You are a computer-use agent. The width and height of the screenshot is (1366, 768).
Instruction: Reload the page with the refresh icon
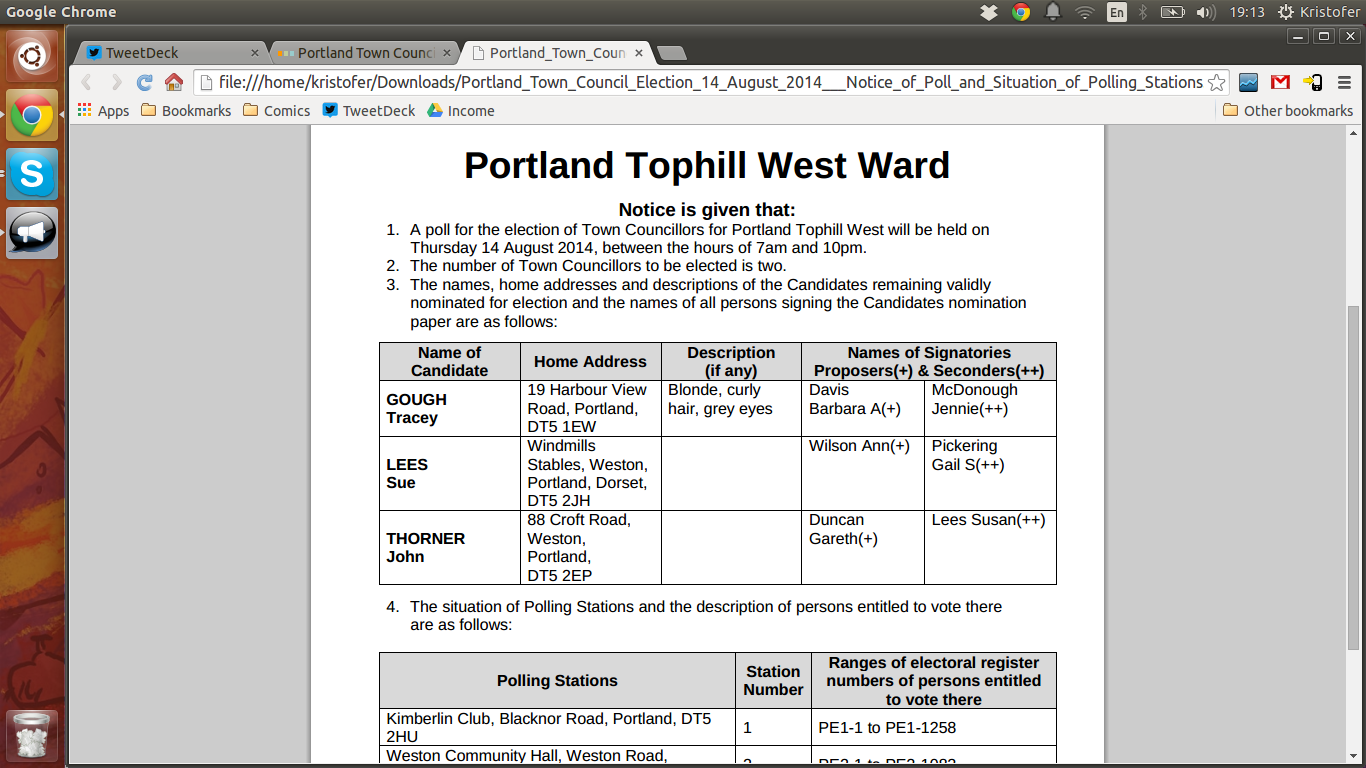145,82
